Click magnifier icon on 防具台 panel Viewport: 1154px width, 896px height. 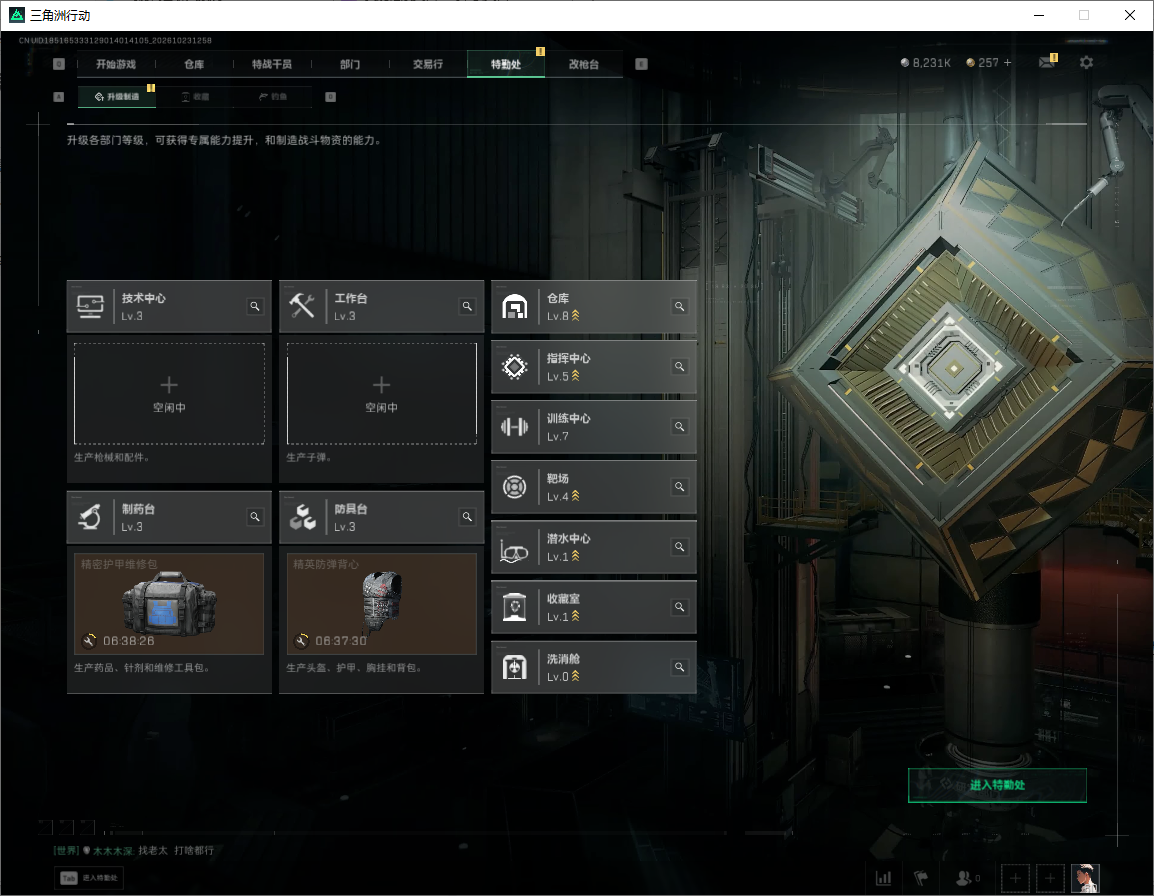click(x=467, y=517)
